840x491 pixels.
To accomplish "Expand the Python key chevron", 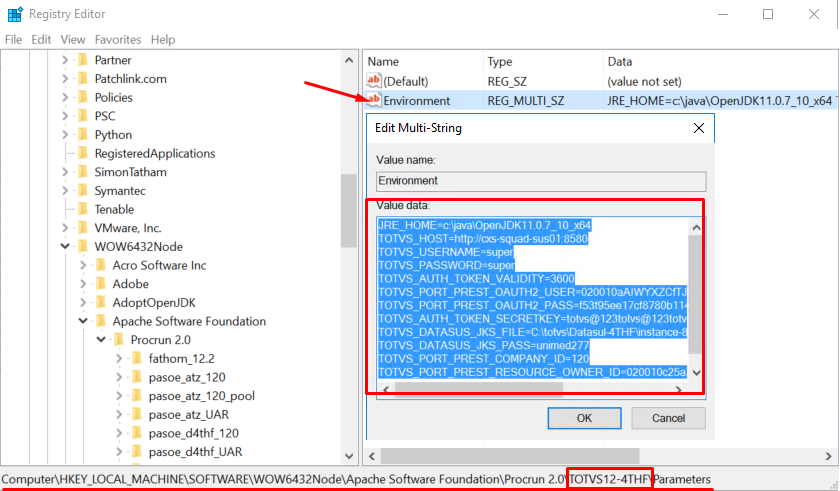I will 65,134.
